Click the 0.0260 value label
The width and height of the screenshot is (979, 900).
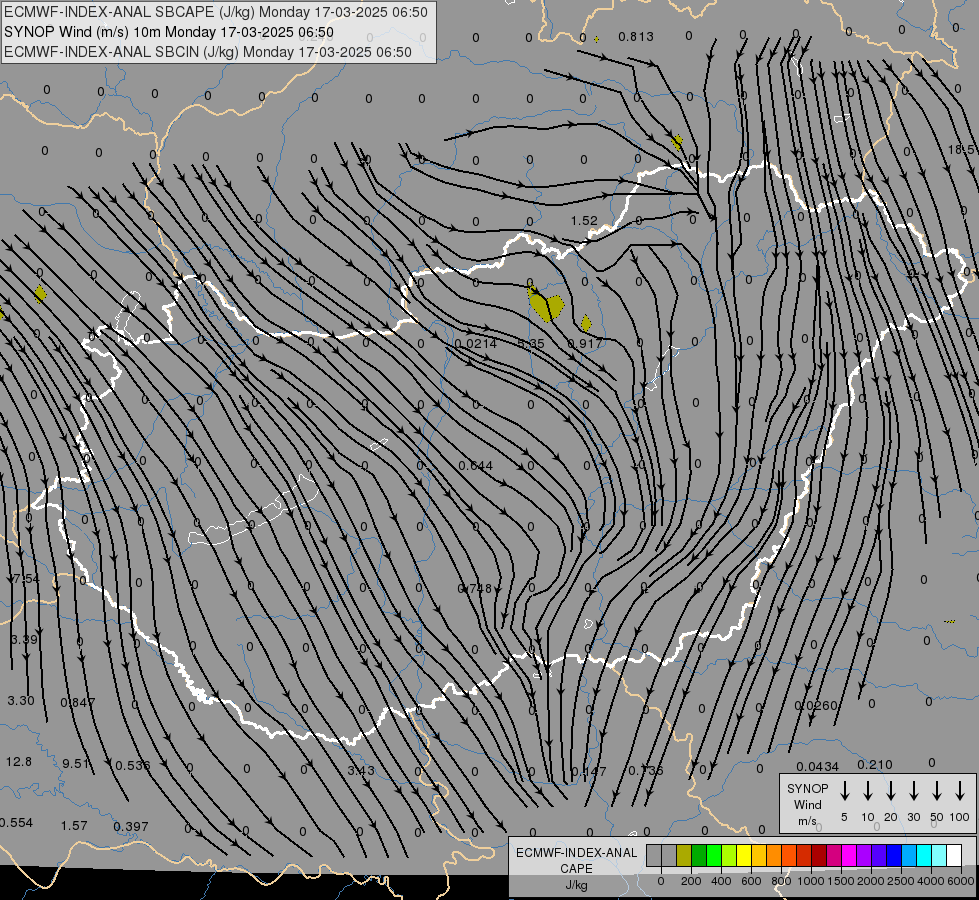(815, 706)
